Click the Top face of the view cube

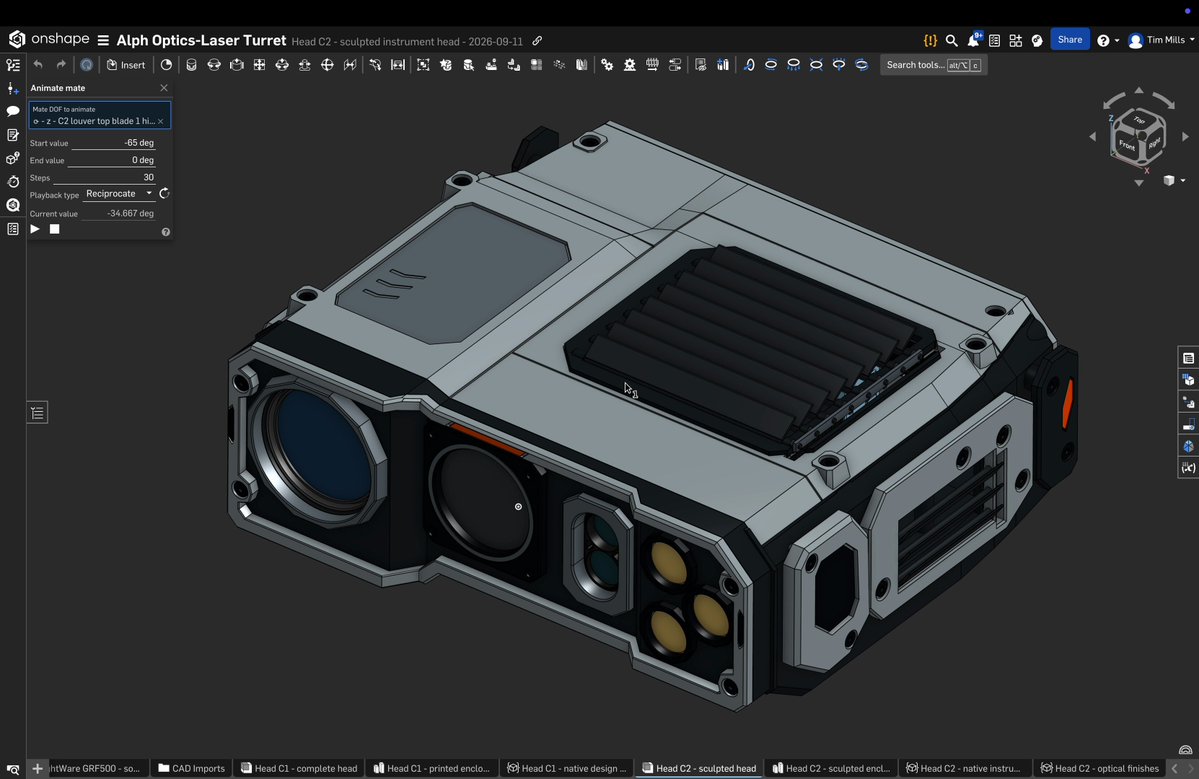pyautogui.click(x=1139, y=120)
